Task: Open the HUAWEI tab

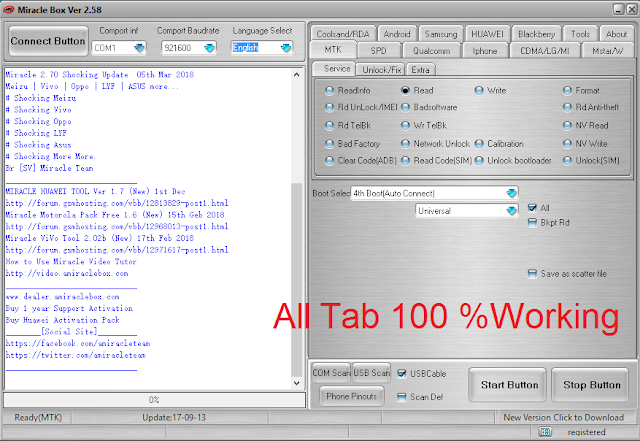Action: tap(487, 34)
